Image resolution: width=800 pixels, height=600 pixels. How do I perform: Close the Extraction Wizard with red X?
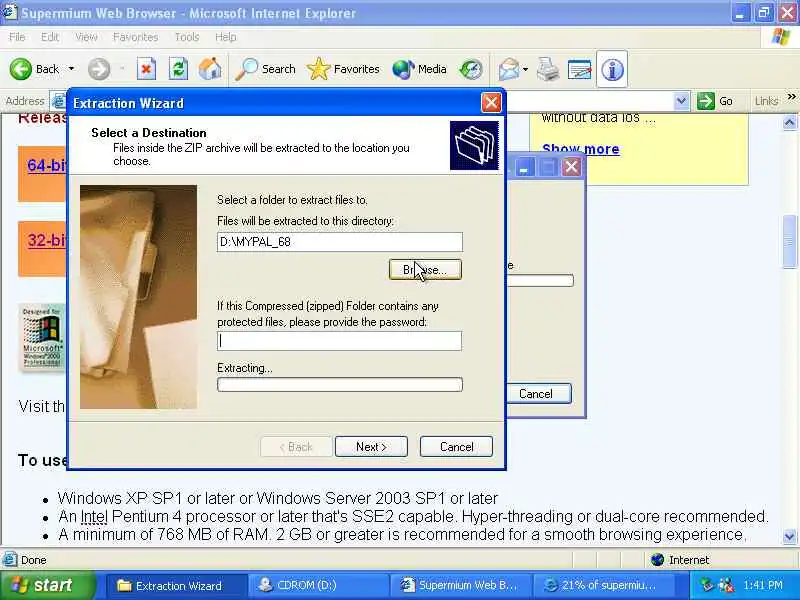pyautogui.click(x=491, y=103)
